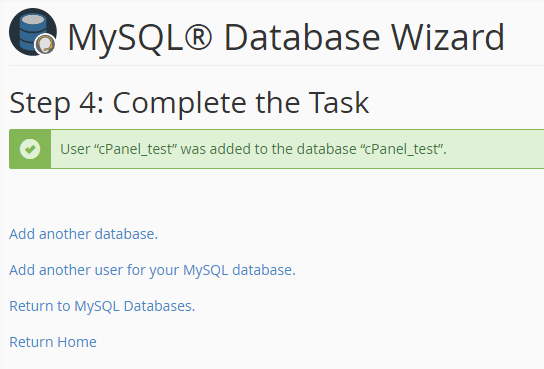Click the word Home in bottom link

(x=77, y=342)
